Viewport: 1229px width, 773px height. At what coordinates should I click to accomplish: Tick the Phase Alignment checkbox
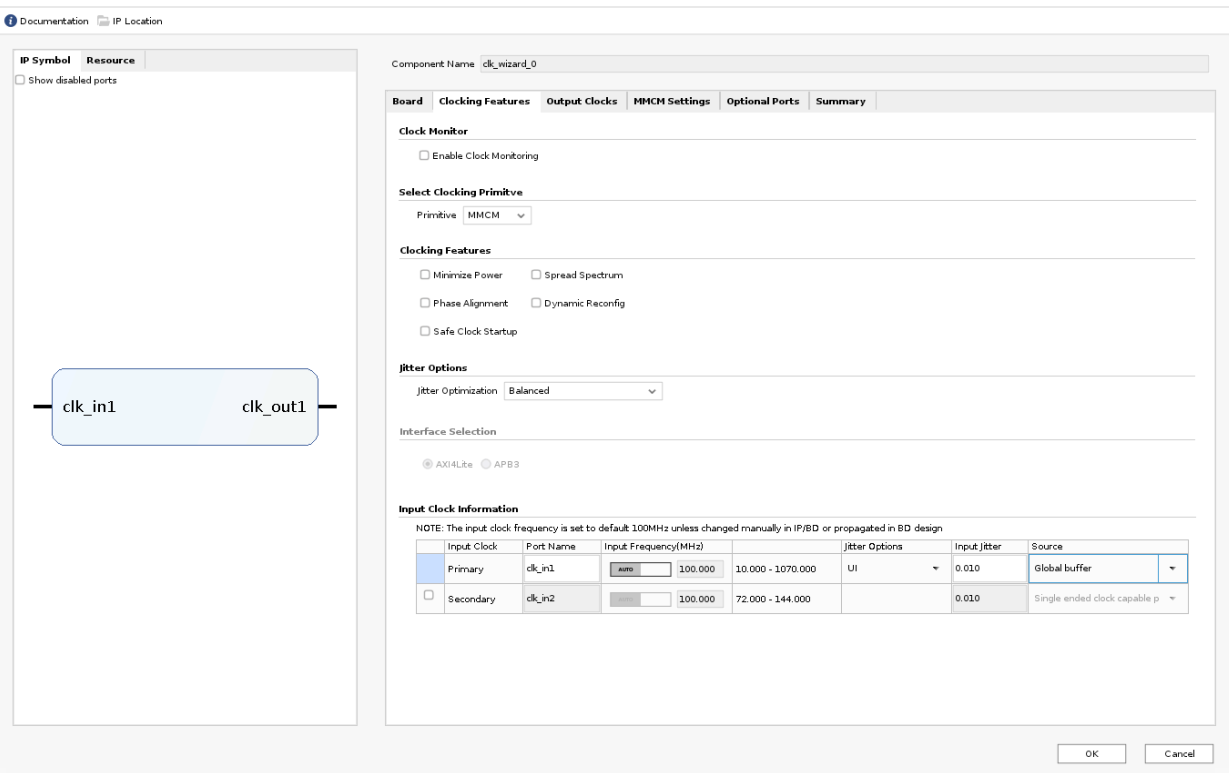(424, 303)
